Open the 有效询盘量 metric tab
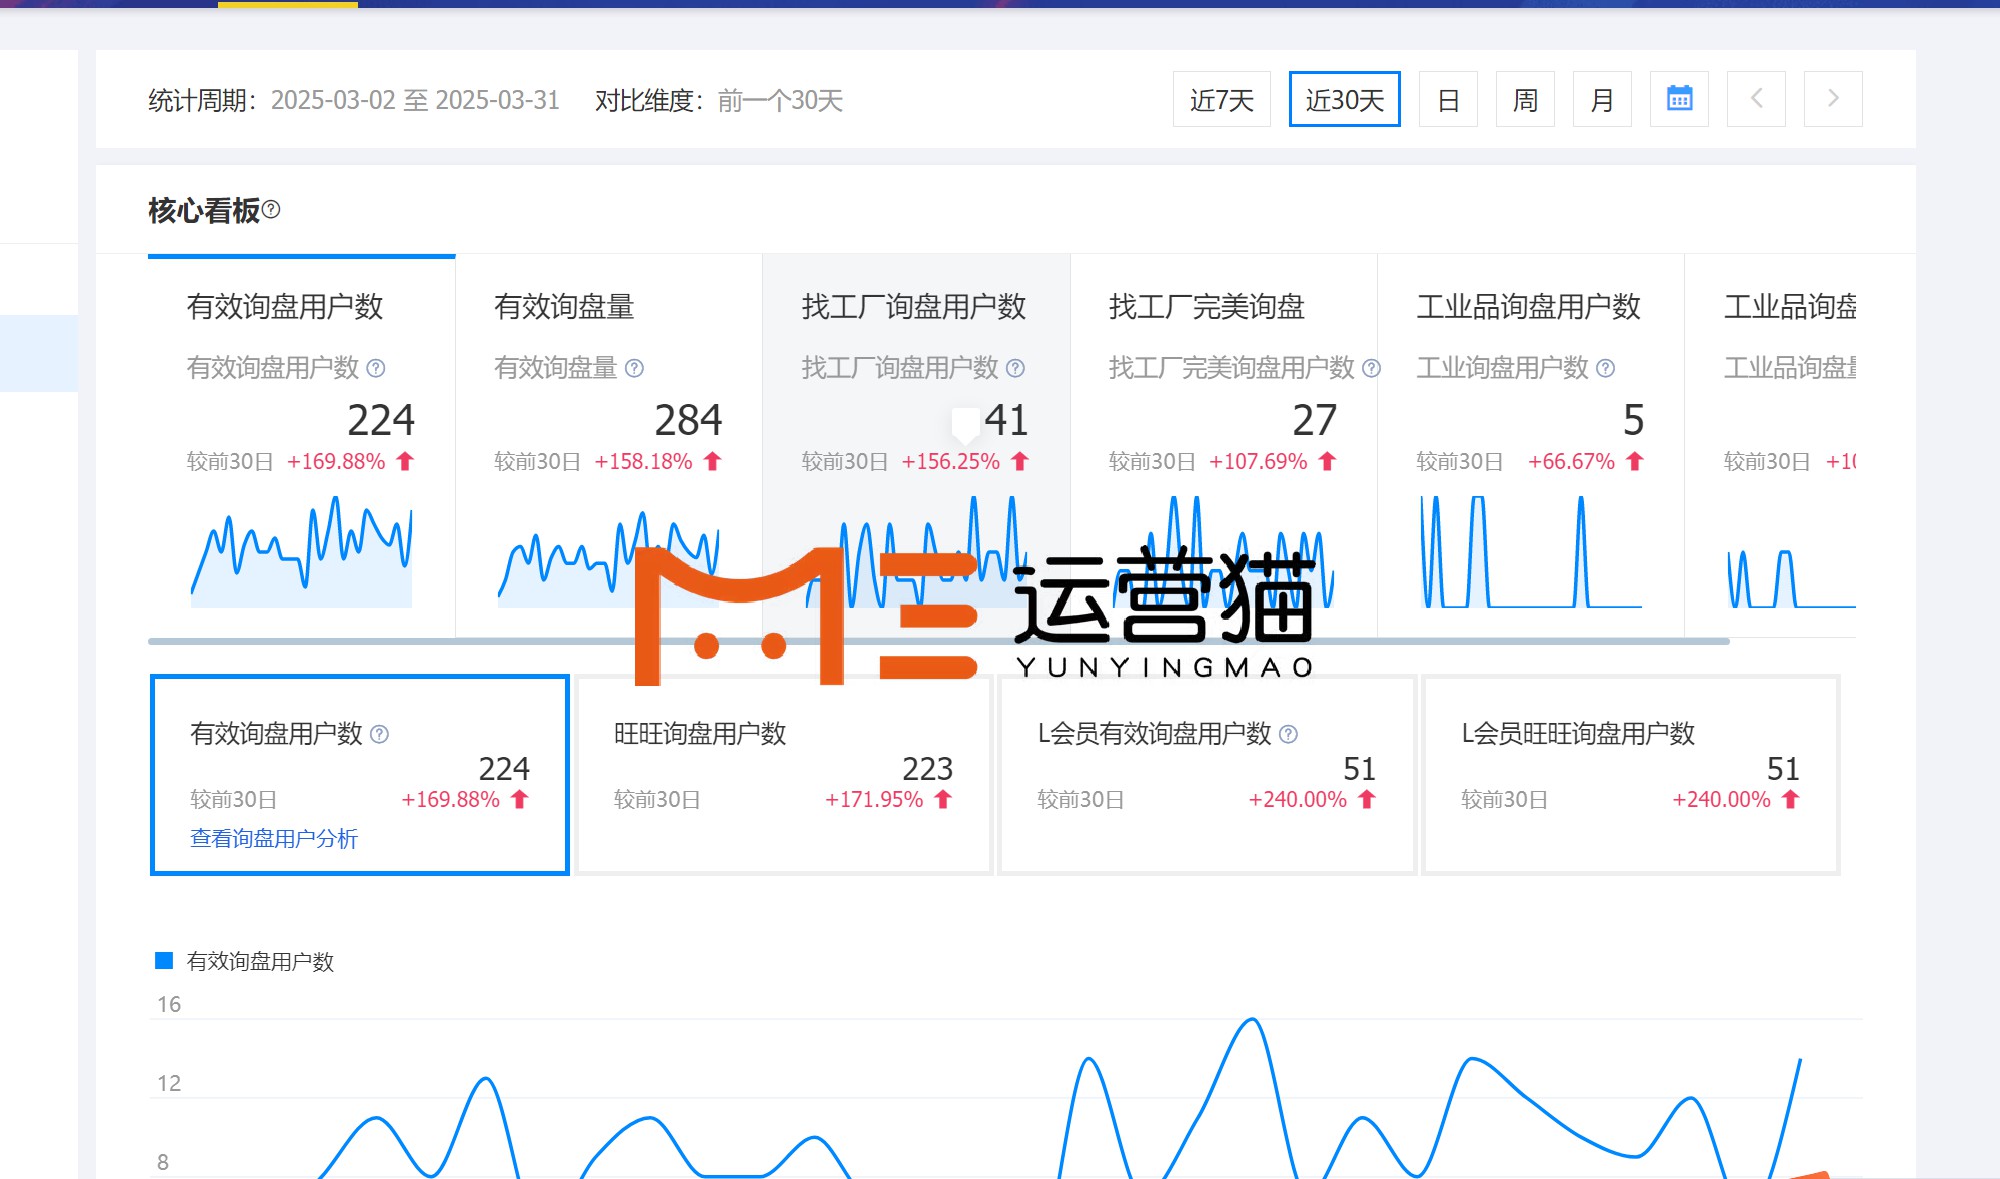This screenshot has height=1179, width=2000. click(564, 307)
